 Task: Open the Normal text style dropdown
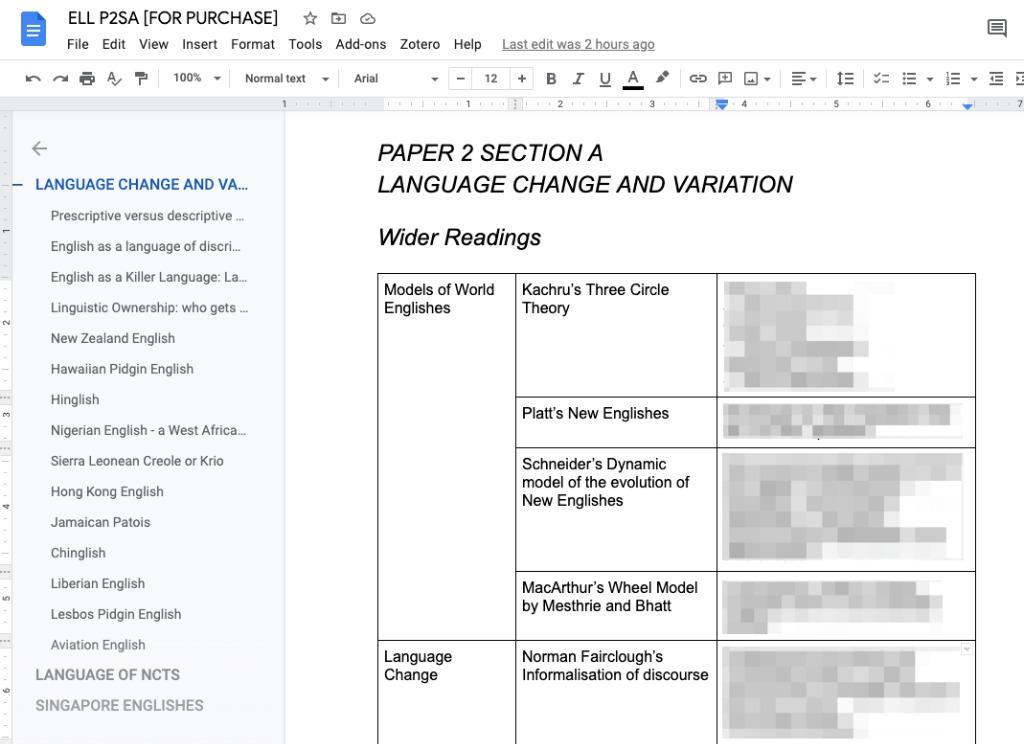[x=283, y=78]
